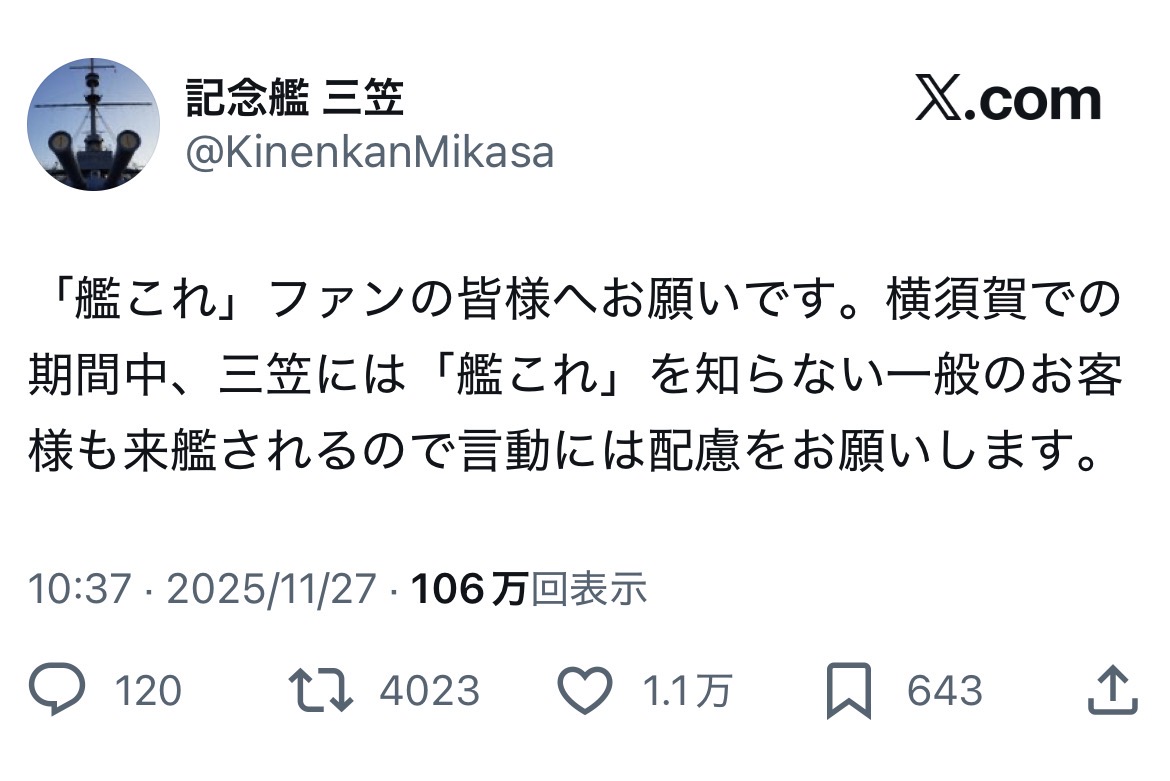1170x781 pixels.
Task: Open the 106万回表示 view count
Action: point(529,590)
